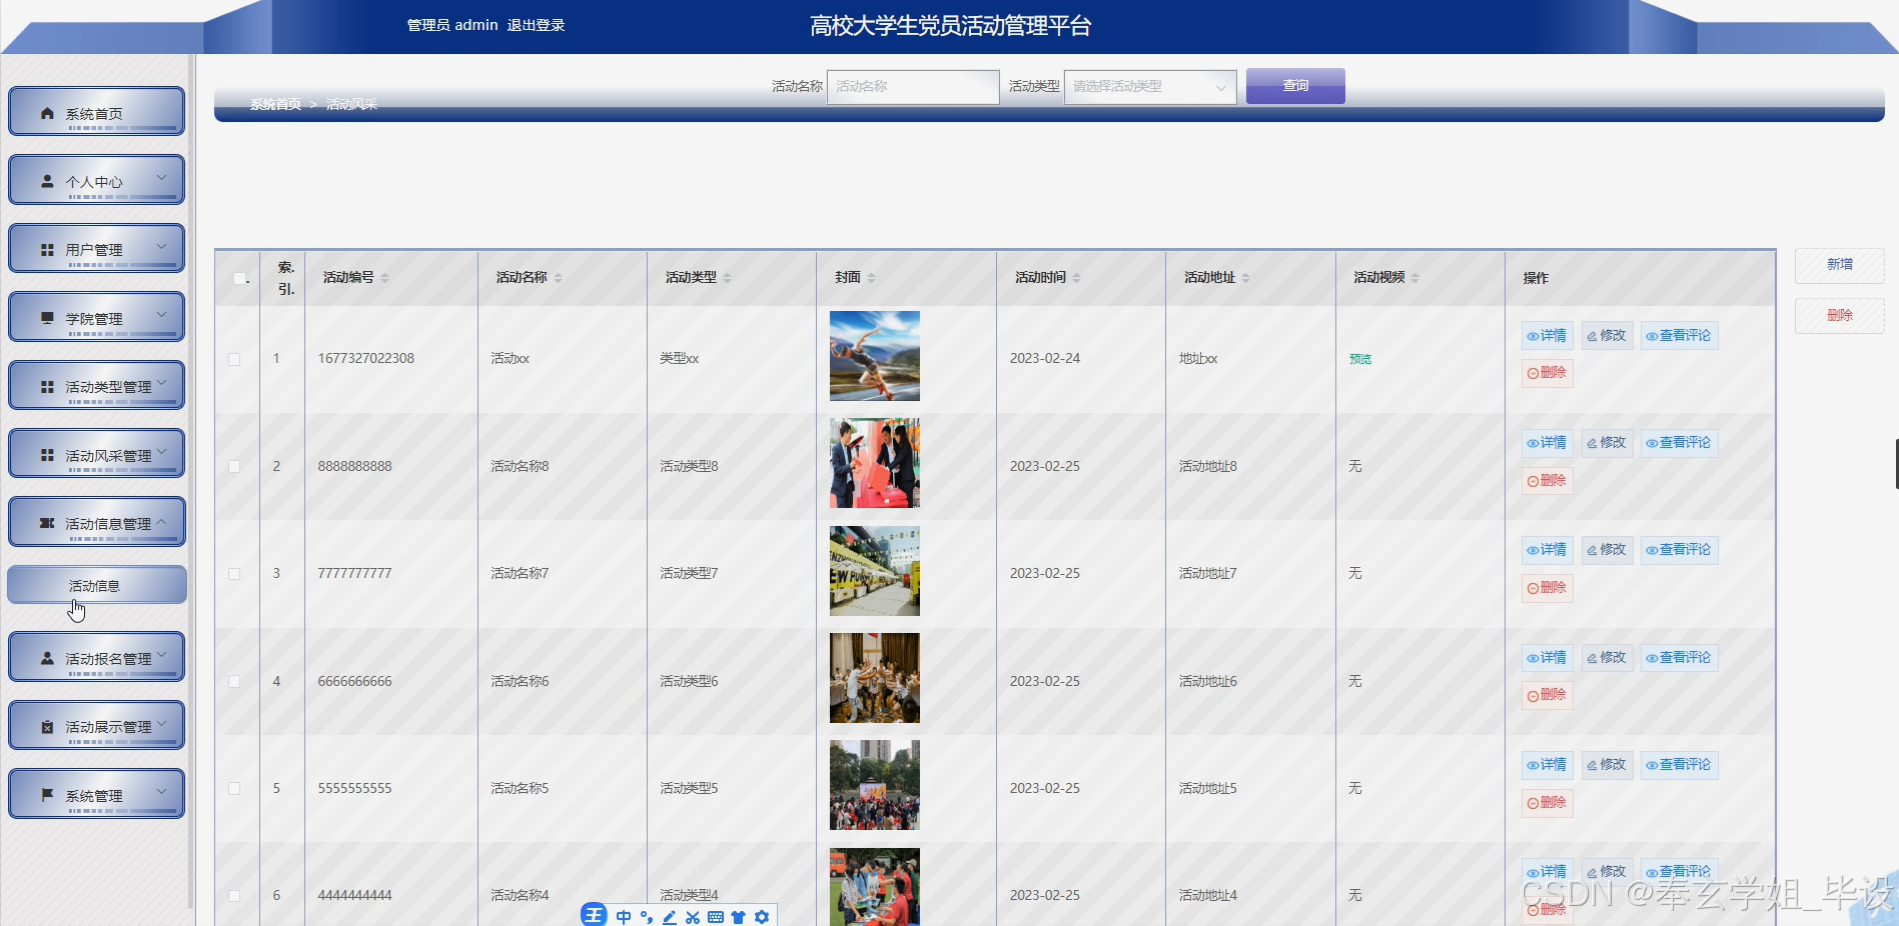Check the box for row 5 (活动名称5)

tap(234, 788)
